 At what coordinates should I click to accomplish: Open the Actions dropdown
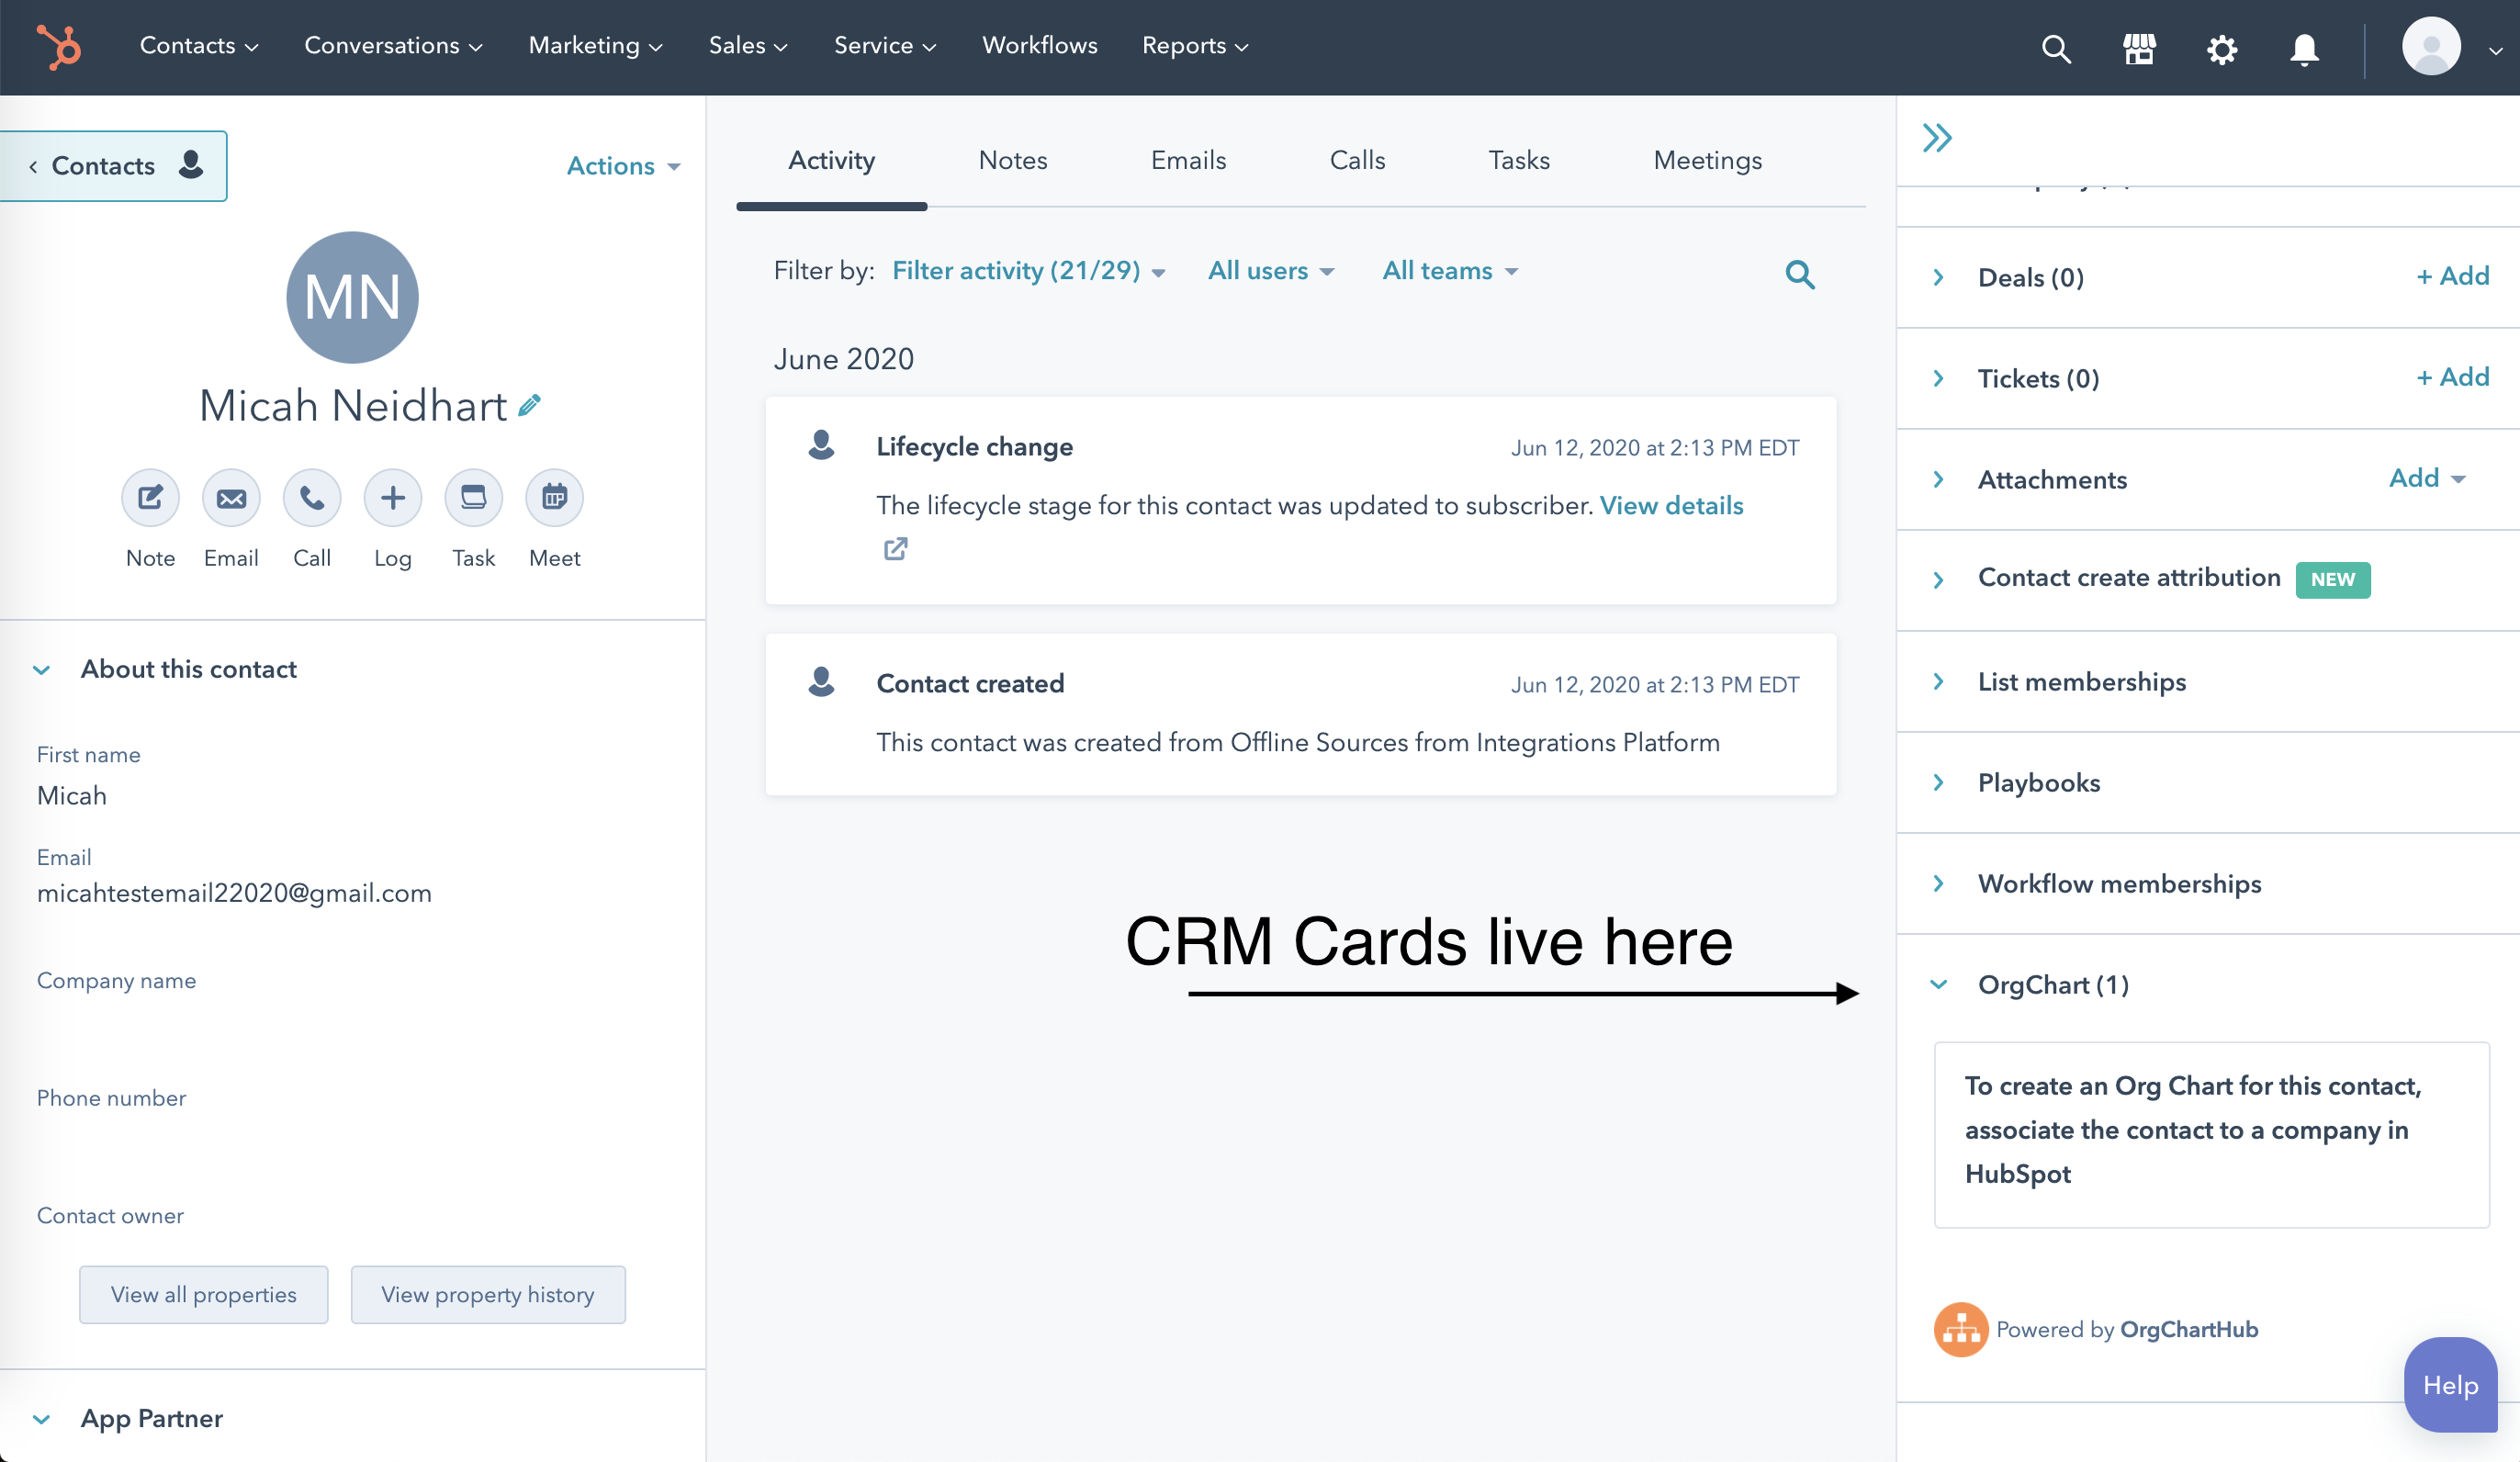click(x=622, y=166)
